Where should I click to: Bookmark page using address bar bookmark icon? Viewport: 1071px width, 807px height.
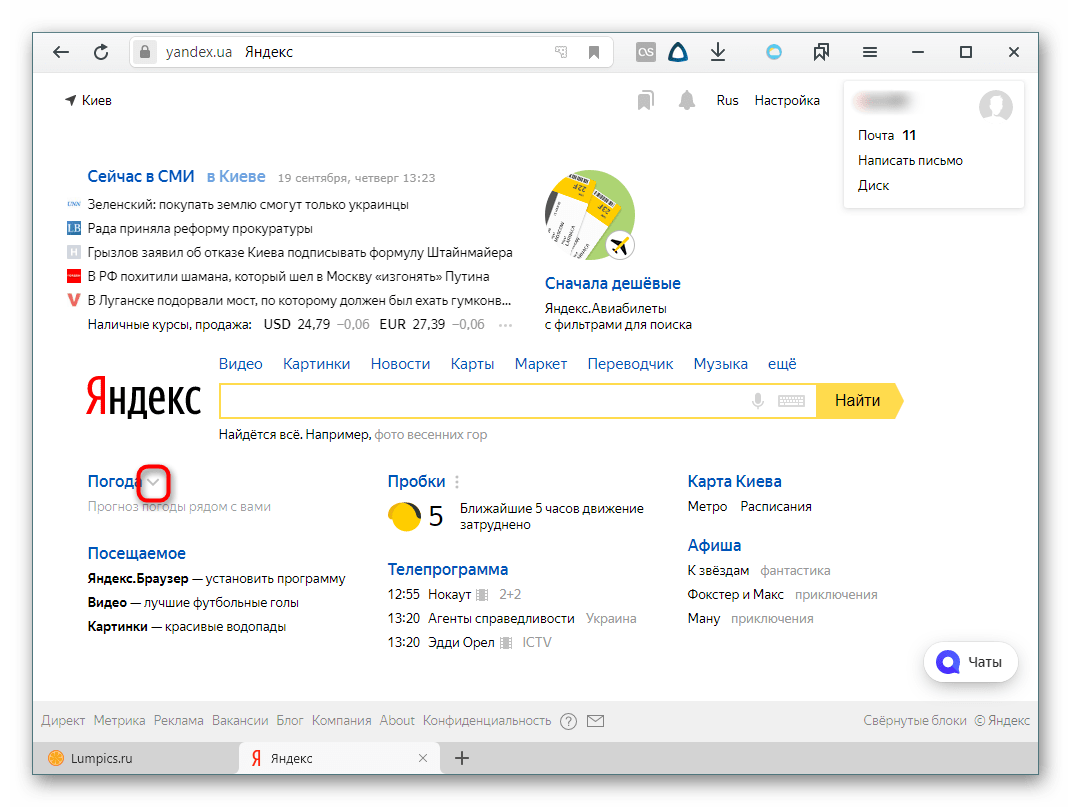pyautogui.click(x=594, y=53)
